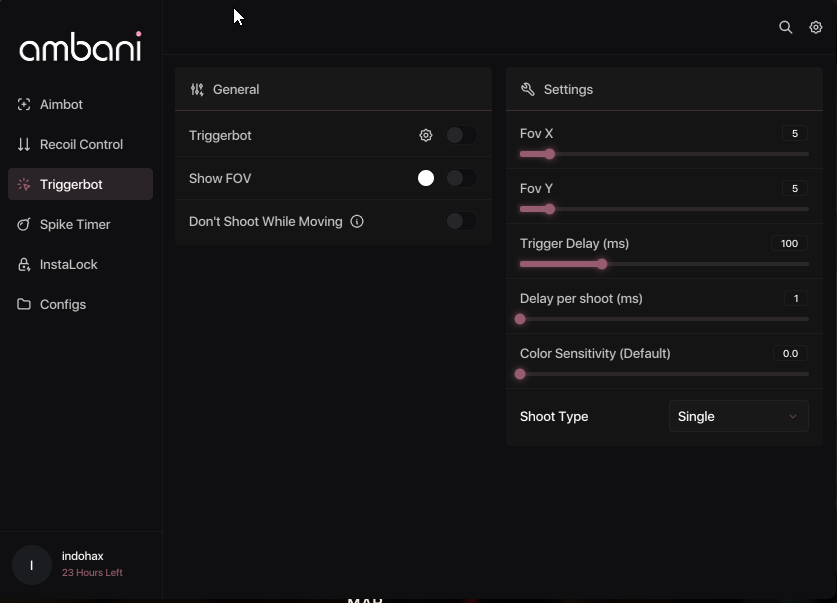Click the Fov X value box
Image resolution: width=837 pixels, height=603 pixels.
pos(795,133)
